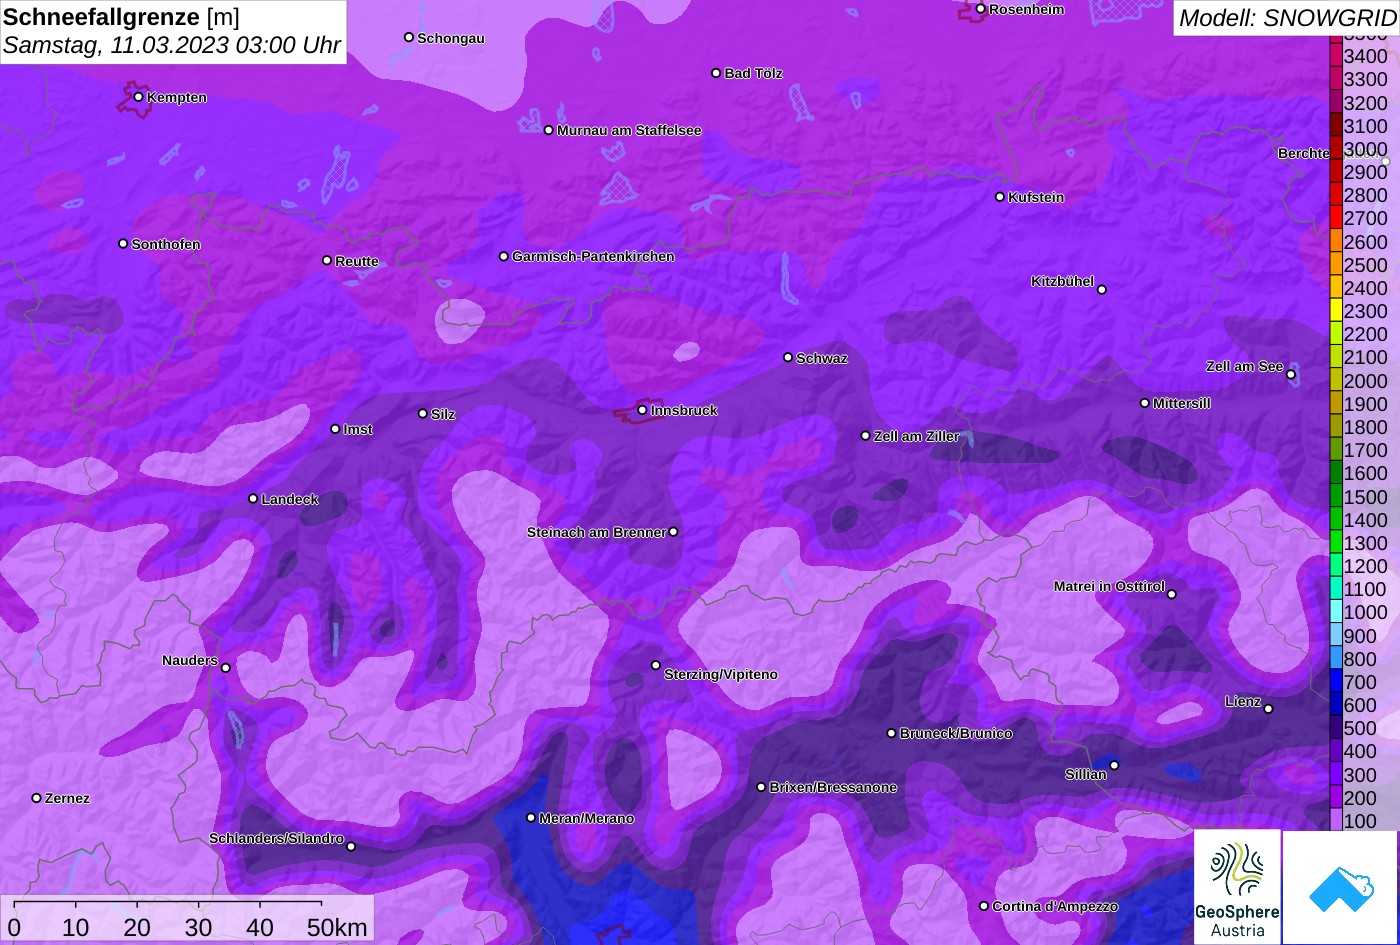The height and width of the screenshot is (945, 1400).
Task: Click the 2000 legend value
Action: point(1365,381)
